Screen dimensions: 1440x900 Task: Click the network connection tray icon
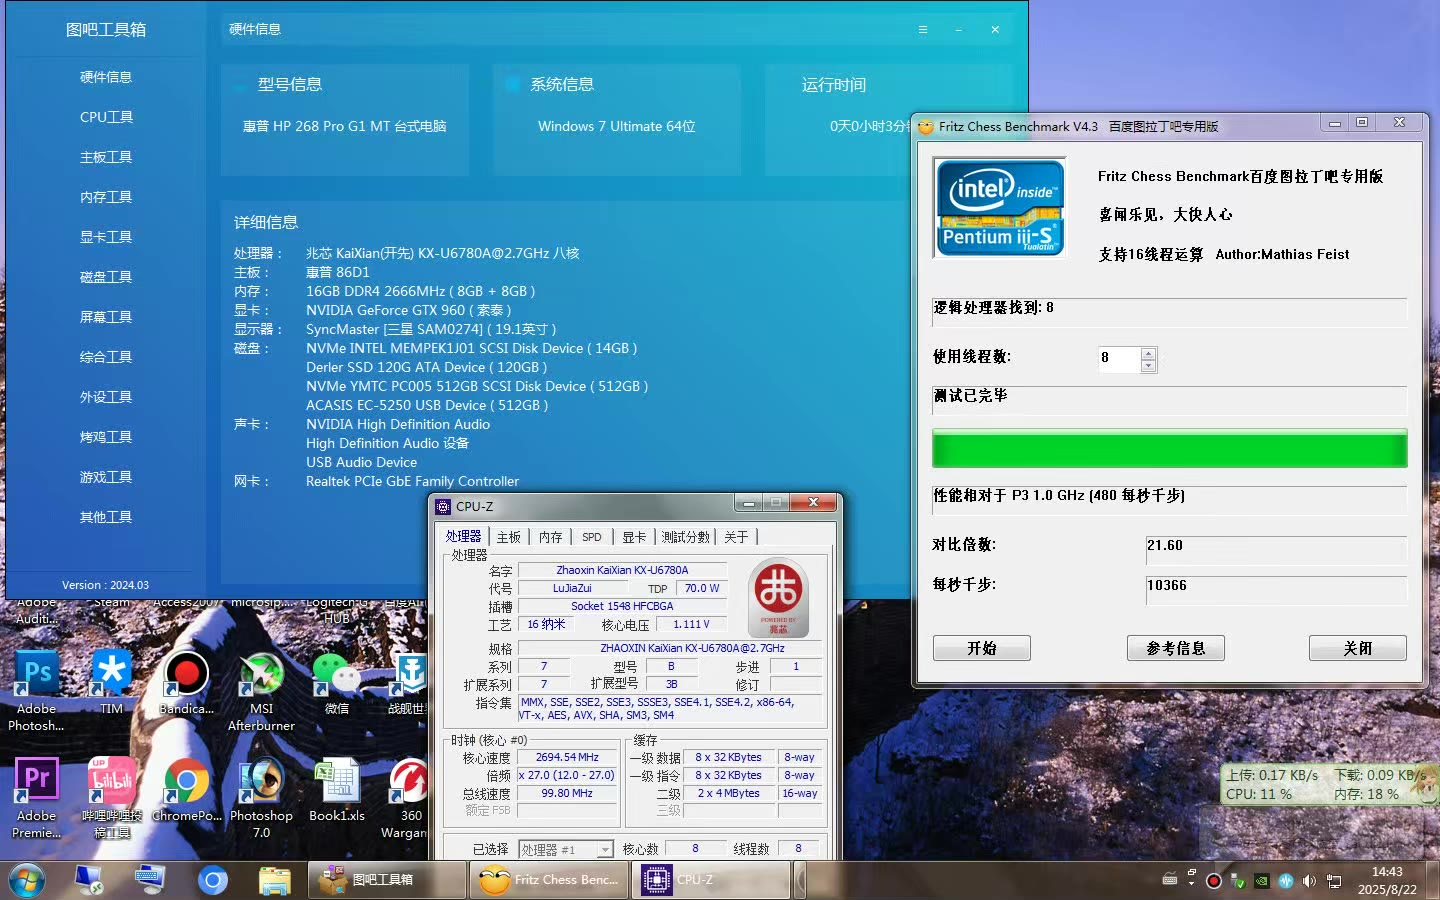1334,881
